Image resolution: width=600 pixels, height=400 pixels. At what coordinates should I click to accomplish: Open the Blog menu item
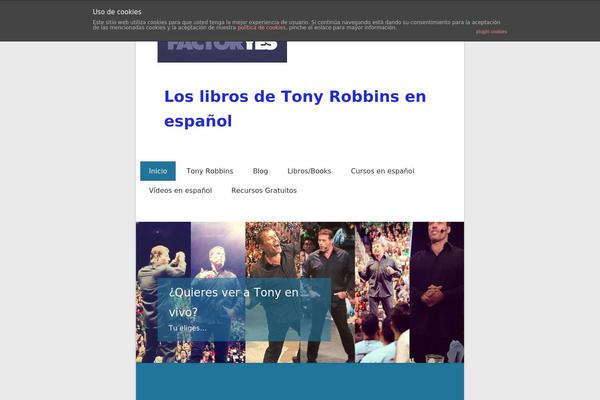pos(260,171)
